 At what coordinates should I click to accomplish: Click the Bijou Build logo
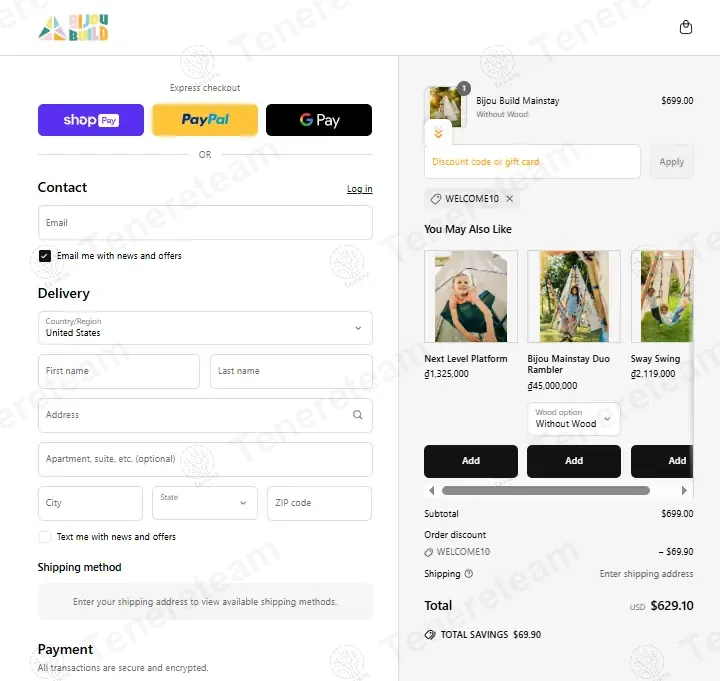(x=73, y=28)
